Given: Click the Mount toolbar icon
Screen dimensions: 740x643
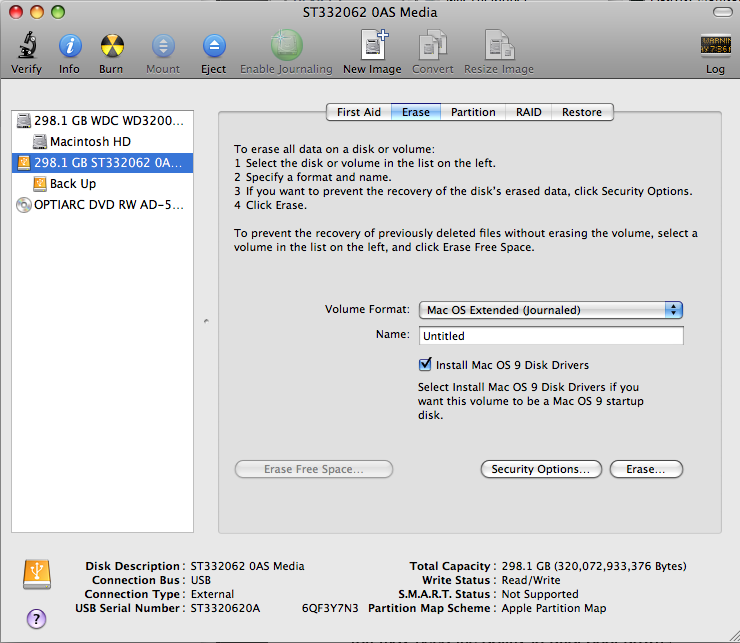Looking at the screenshot, I should click(x=163, y=46).
